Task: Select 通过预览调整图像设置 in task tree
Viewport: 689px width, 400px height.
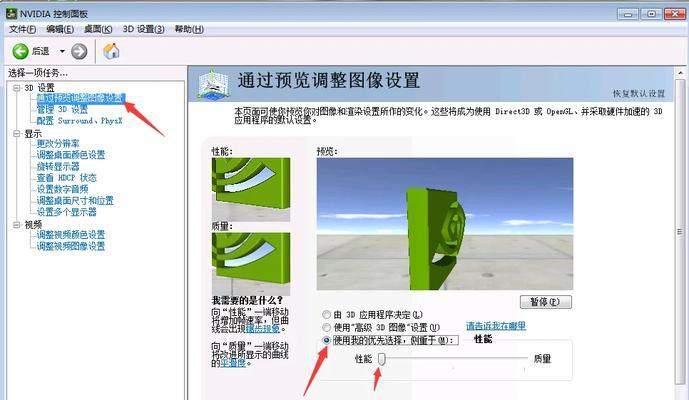Action: [x=81, y=98]
